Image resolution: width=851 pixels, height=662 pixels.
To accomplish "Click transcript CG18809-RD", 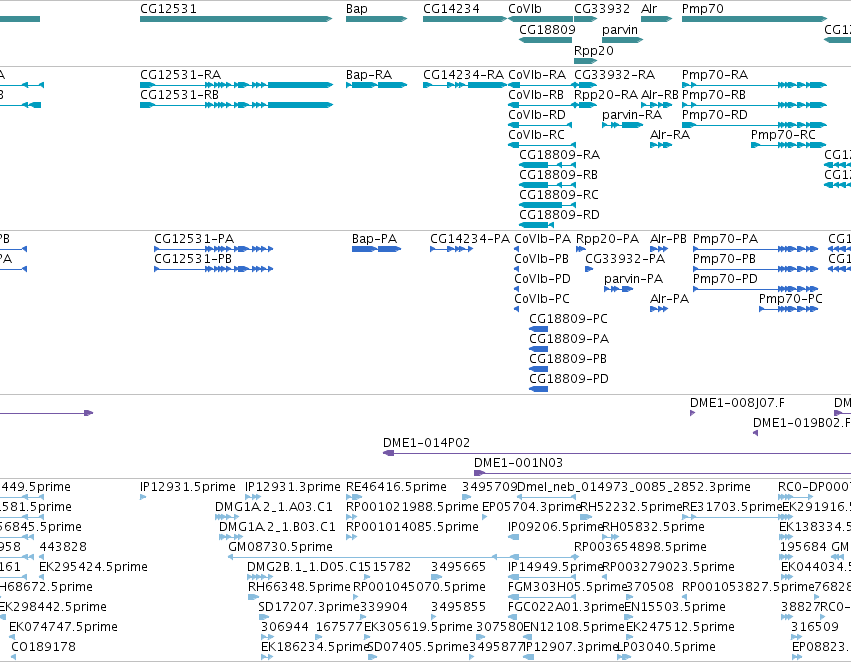I will (560, 214).
